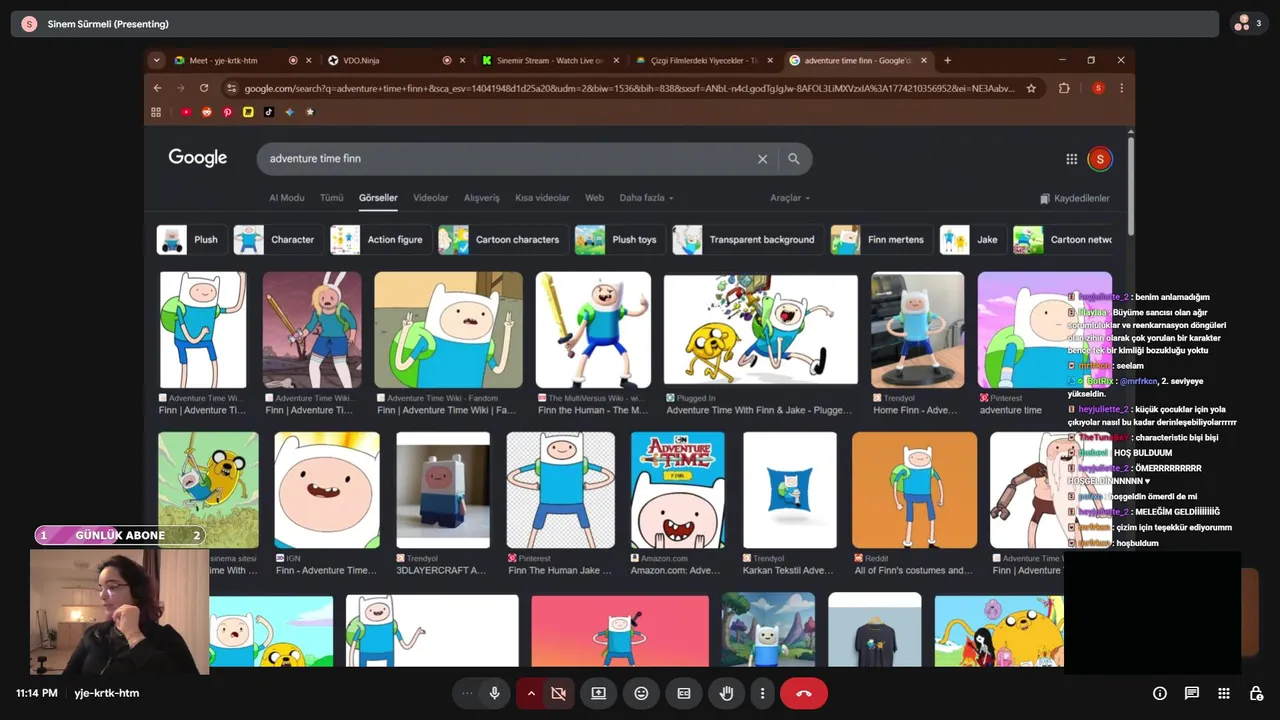The height and width of the screenshot is (720, 1280).
Task: Open the Chrome extensions puzzle icon
Action: pyautogui.click(x=1064, y=88)
